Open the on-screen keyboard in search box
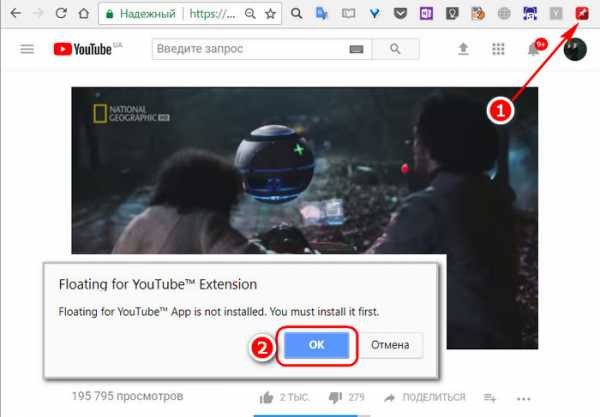The image size is (600, 417). [356, 49]
